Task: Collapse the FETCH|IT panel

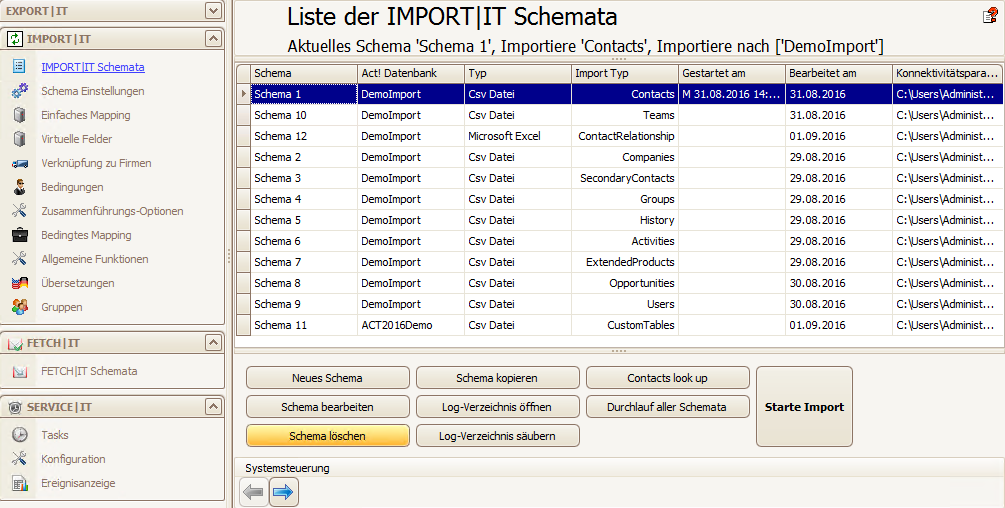Action: (213, 343)
